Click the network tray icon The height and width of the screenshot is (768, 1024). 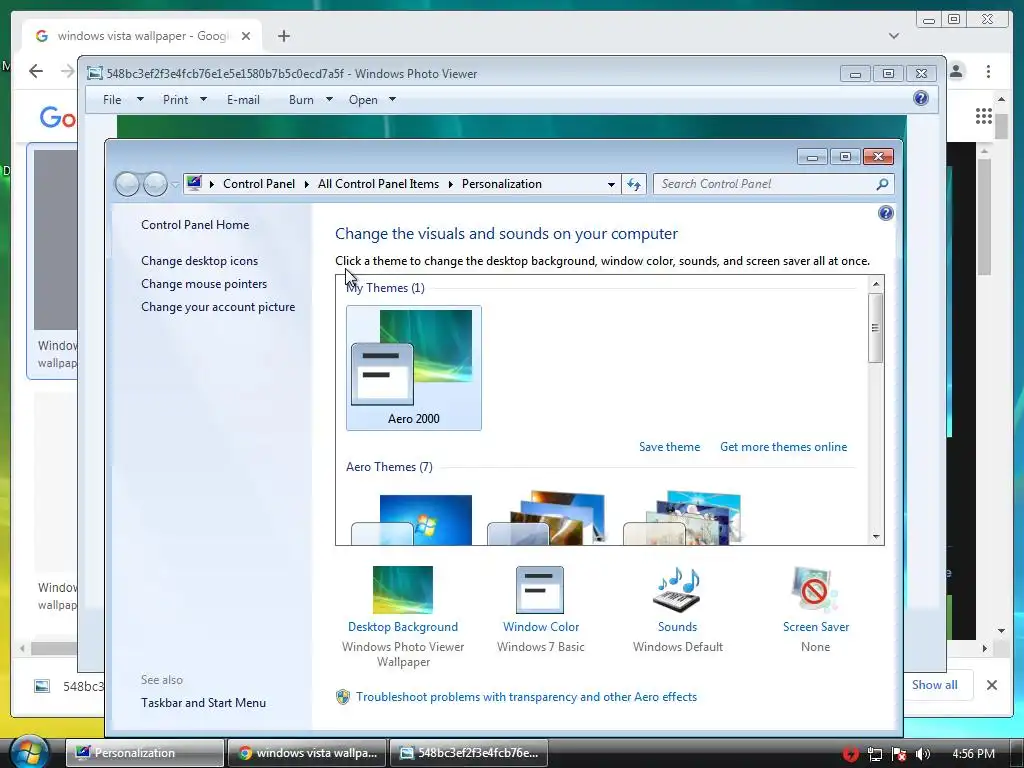point(875,754)
